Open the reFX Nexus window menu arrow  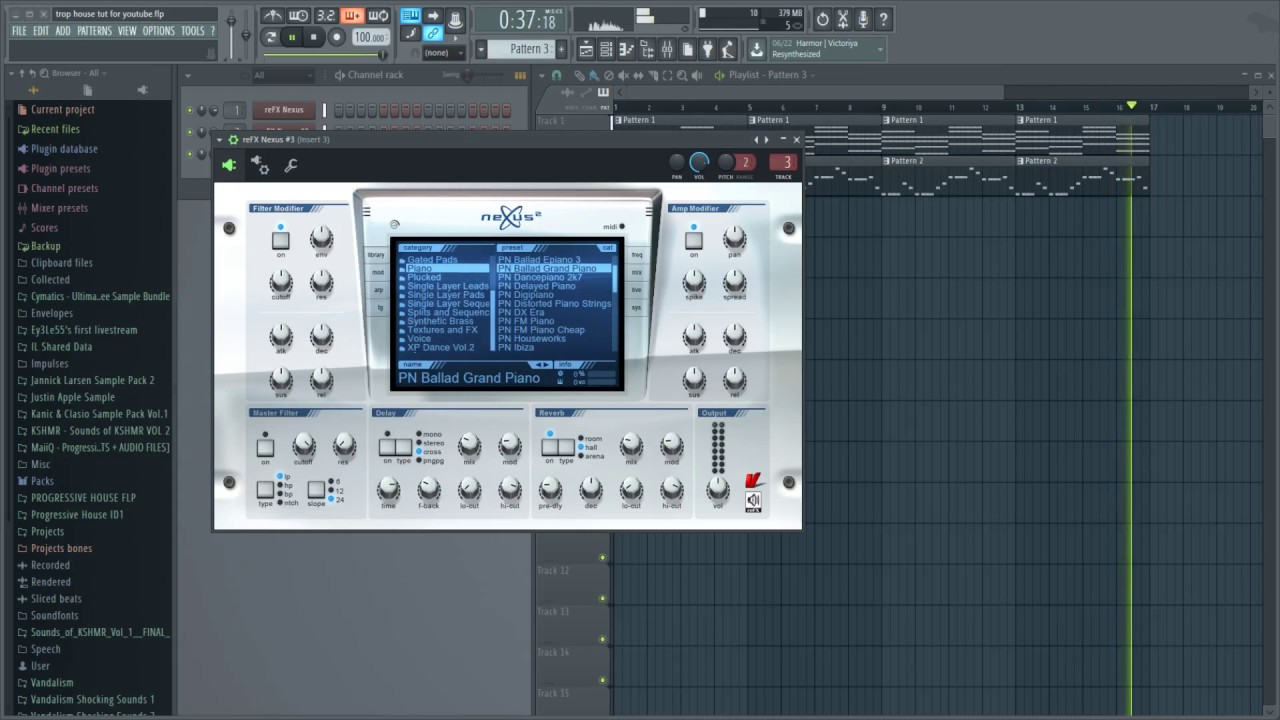coord(220,139)
